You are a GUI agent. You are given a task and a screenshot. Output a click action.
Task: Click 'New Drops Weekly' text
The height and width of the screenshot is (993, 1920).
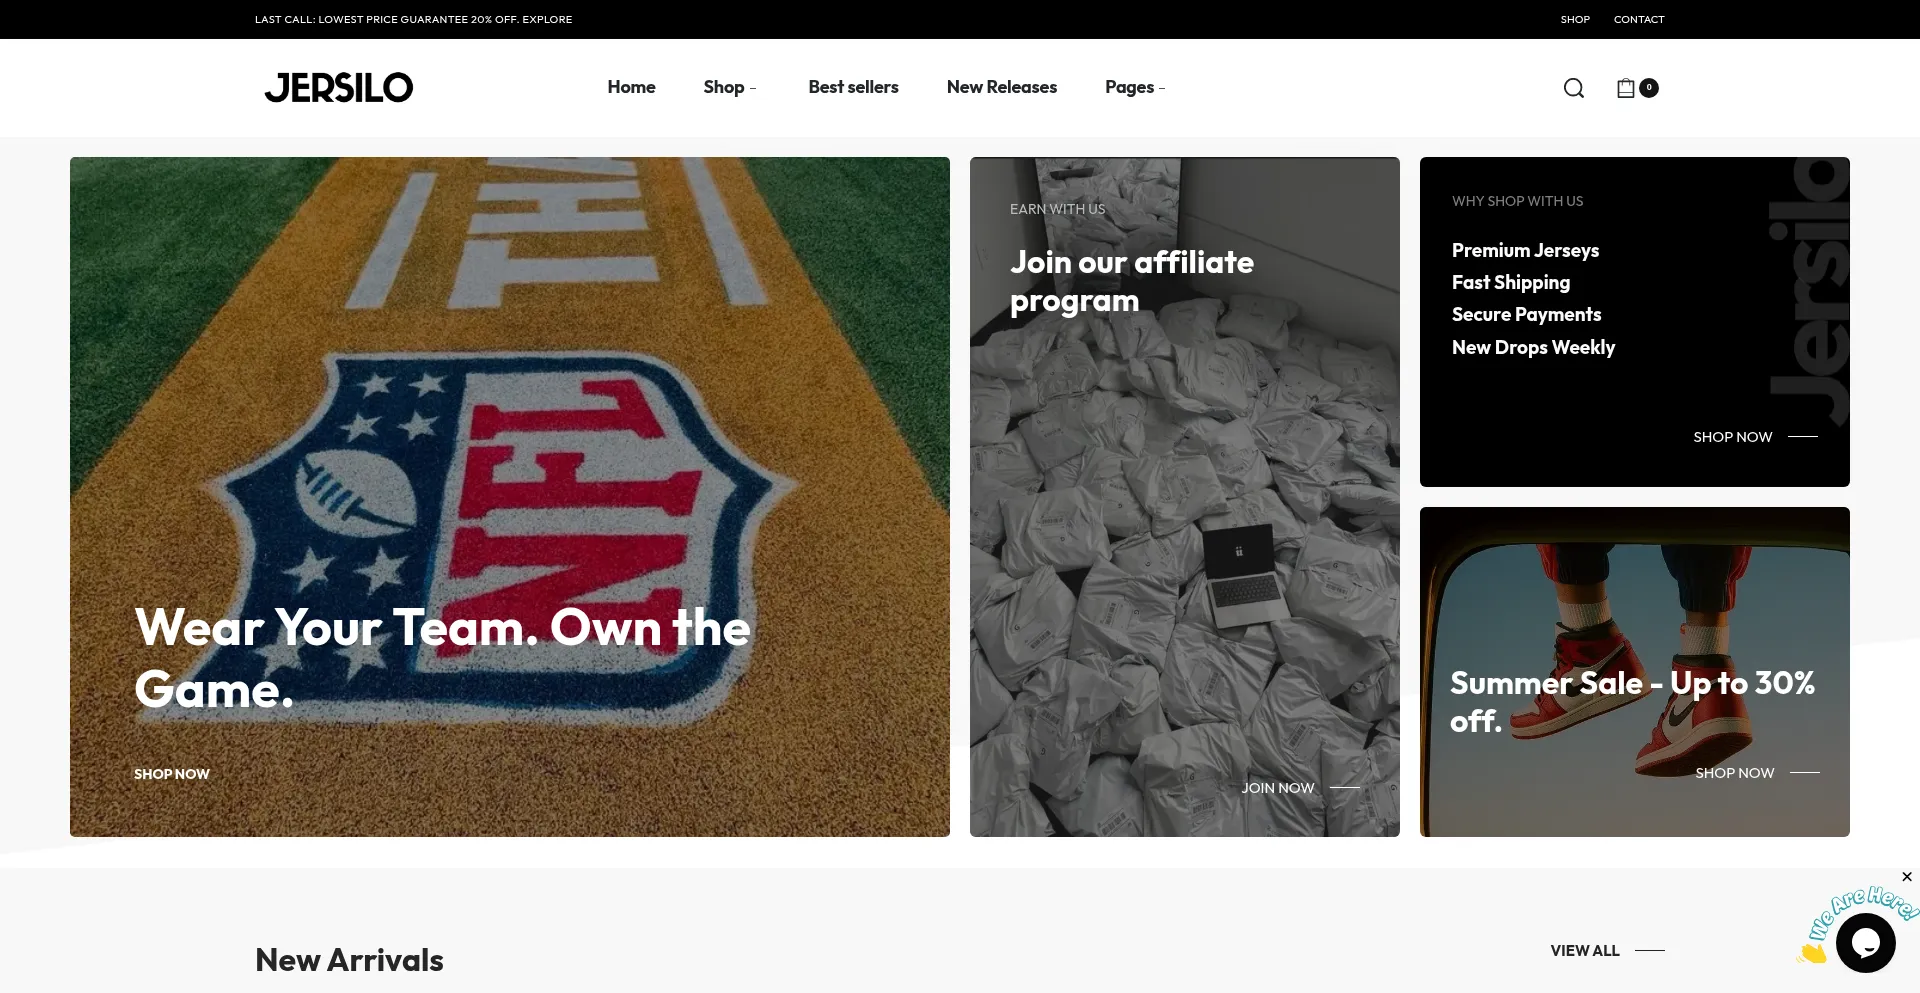[1533, 347]
